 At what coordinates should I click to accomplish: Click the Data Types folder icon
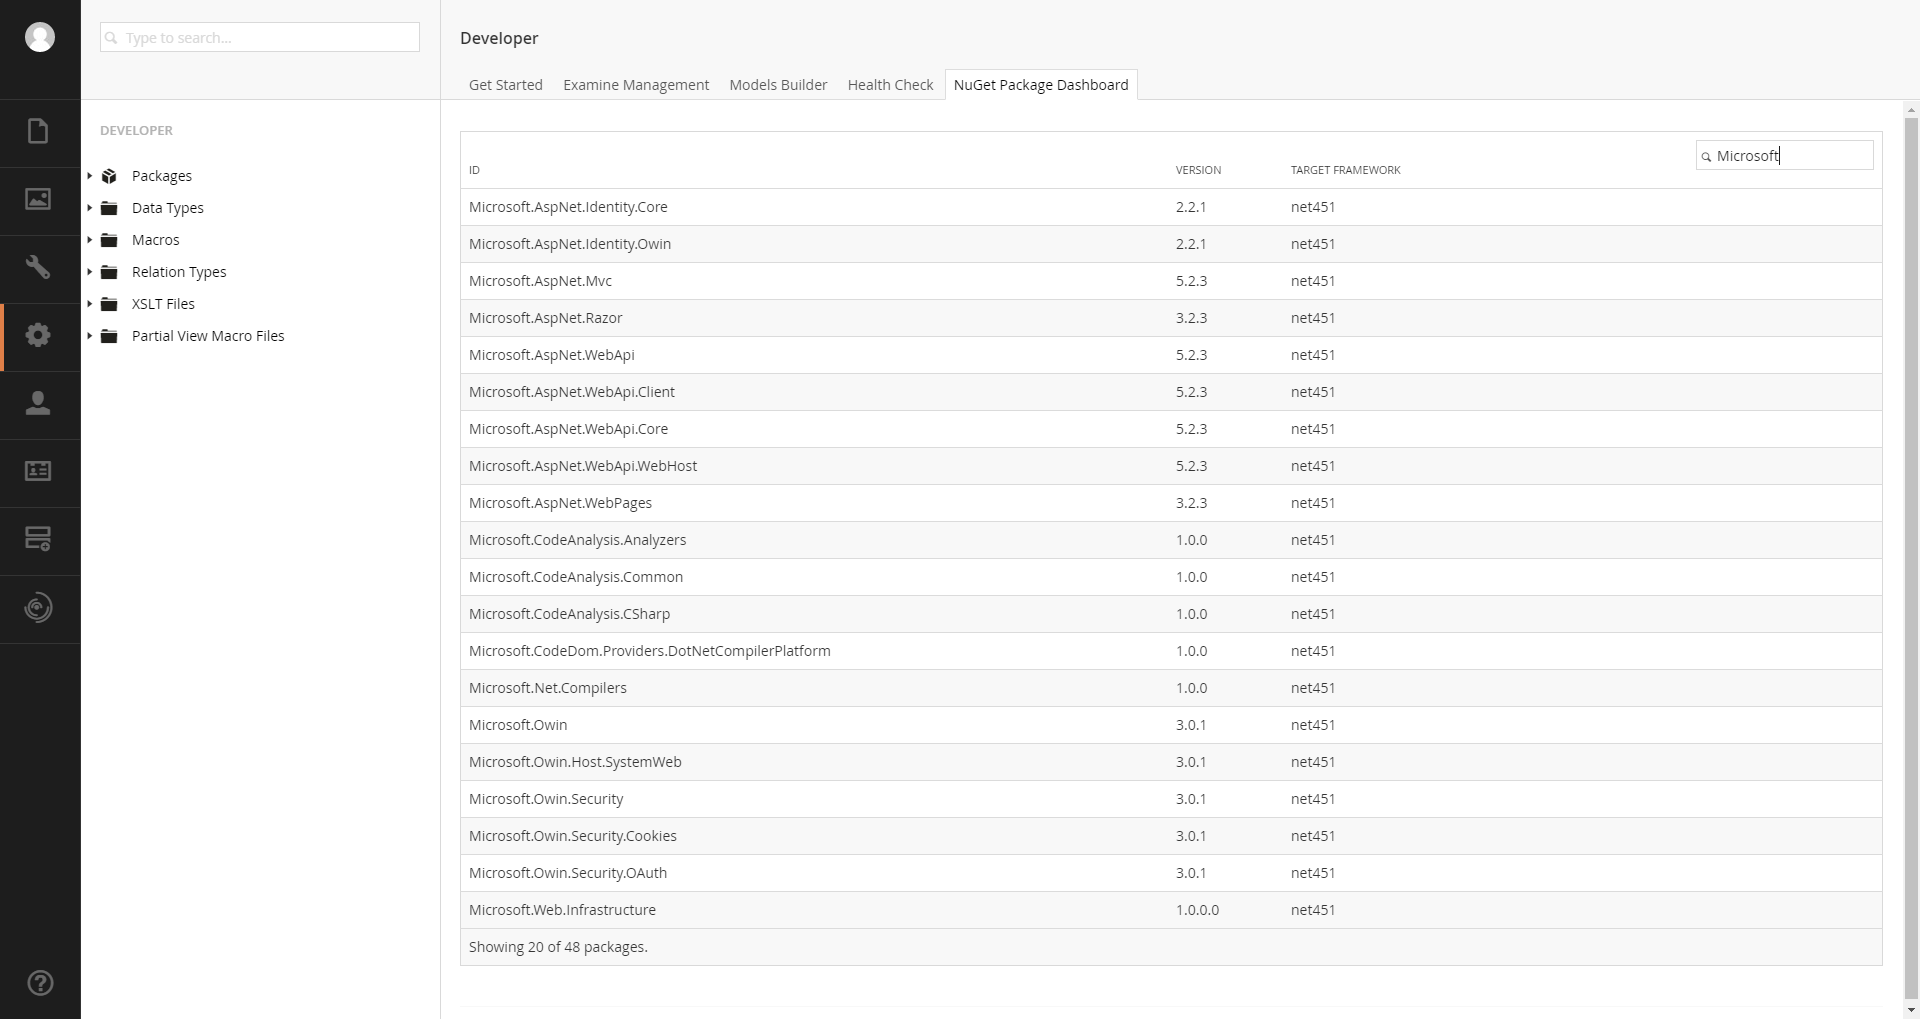[x=110, y=208]
